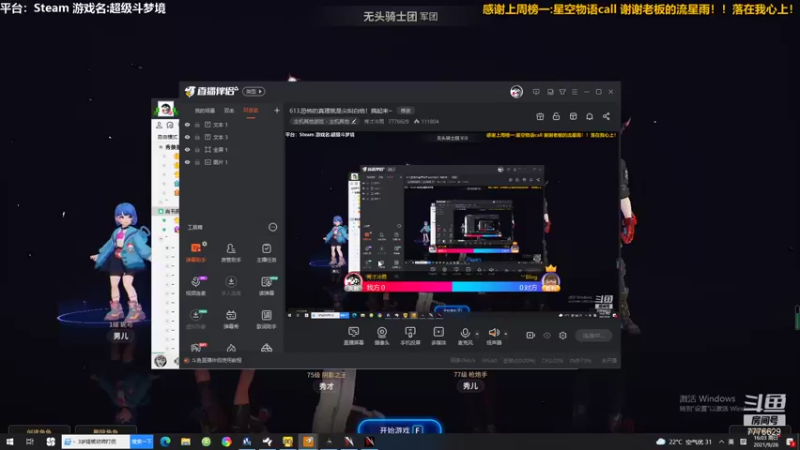Select the 文本 1 source row
800x450 pixels.
232,124
